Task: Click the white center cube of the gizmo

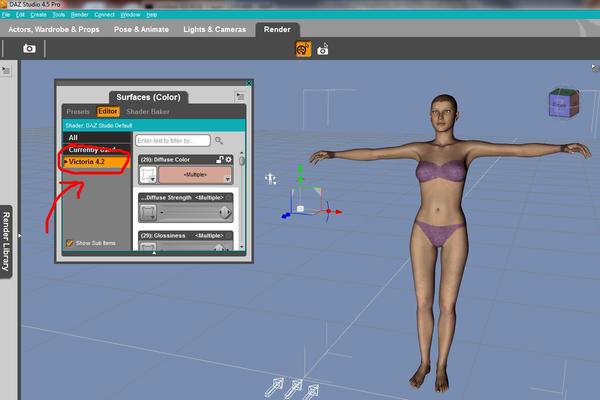Action: (x=300, y=209)
